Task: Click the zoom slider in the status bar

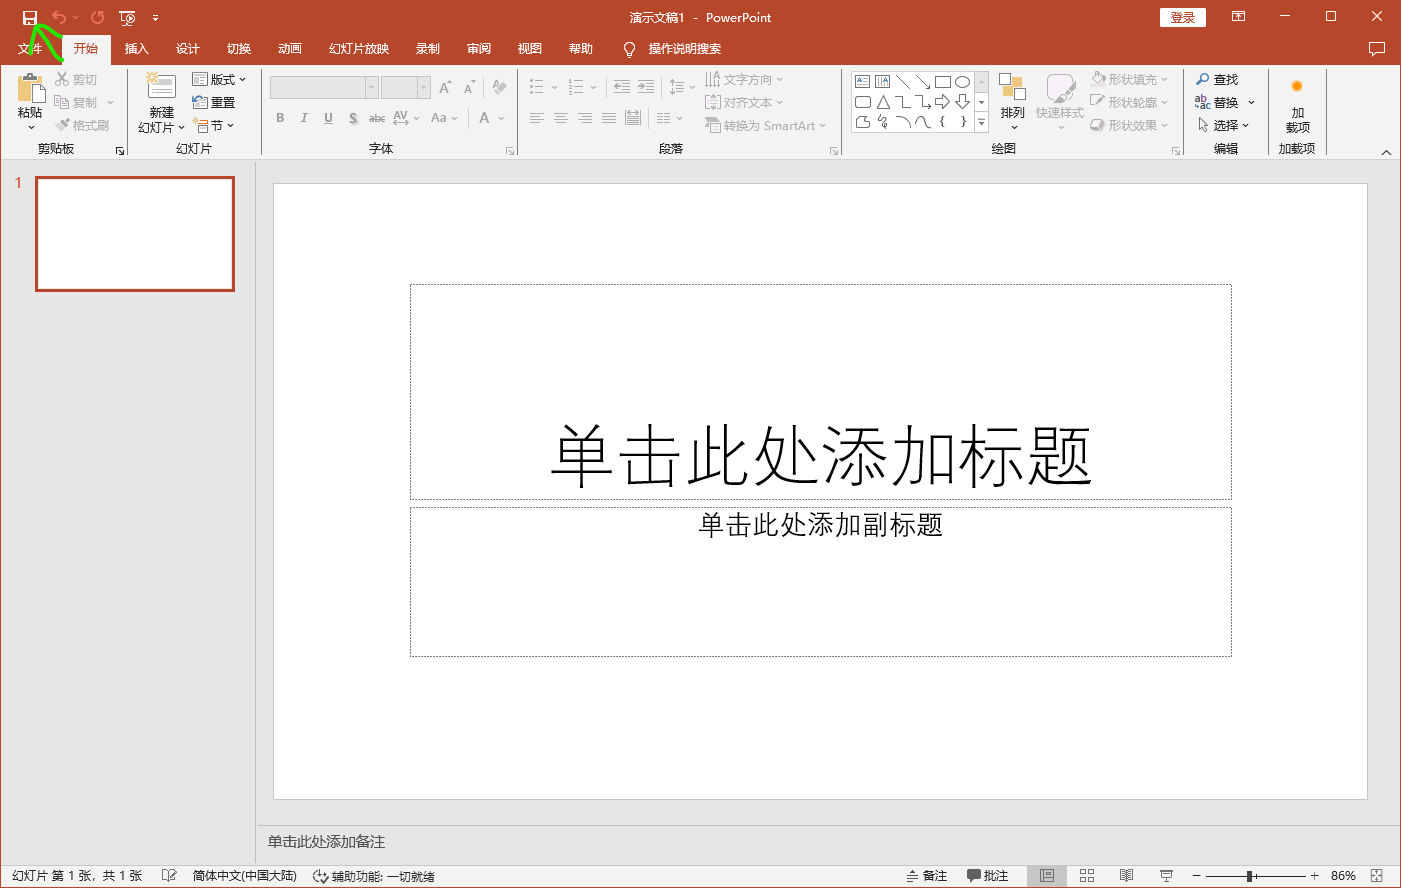Action: point(1250,876)
